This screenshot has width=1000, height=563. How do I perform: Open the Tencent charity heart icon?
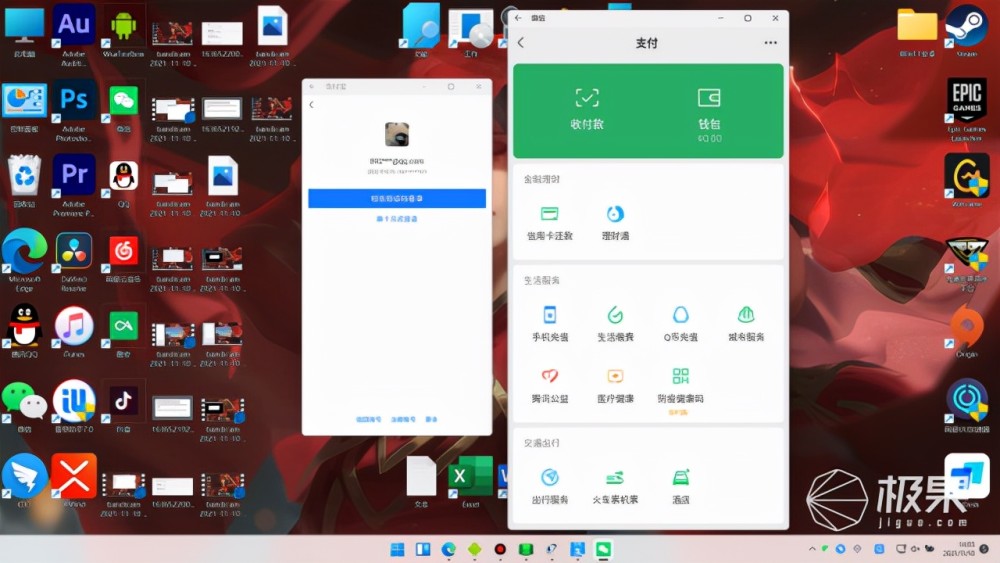click(549, 377)
